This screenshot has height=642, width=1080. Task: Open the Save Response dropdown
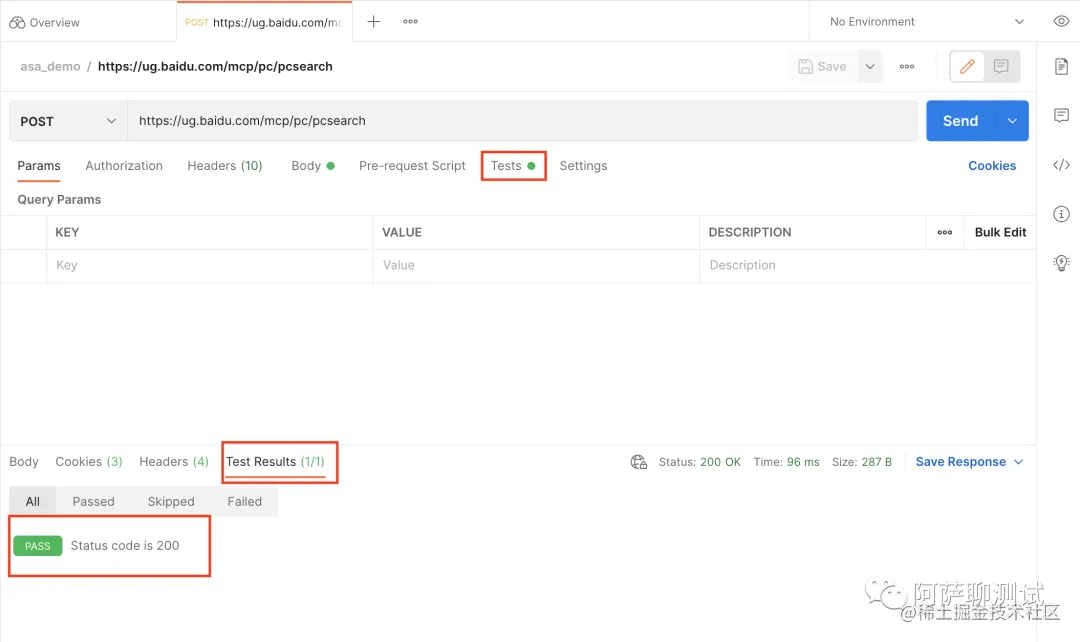[x=969, y=462]
